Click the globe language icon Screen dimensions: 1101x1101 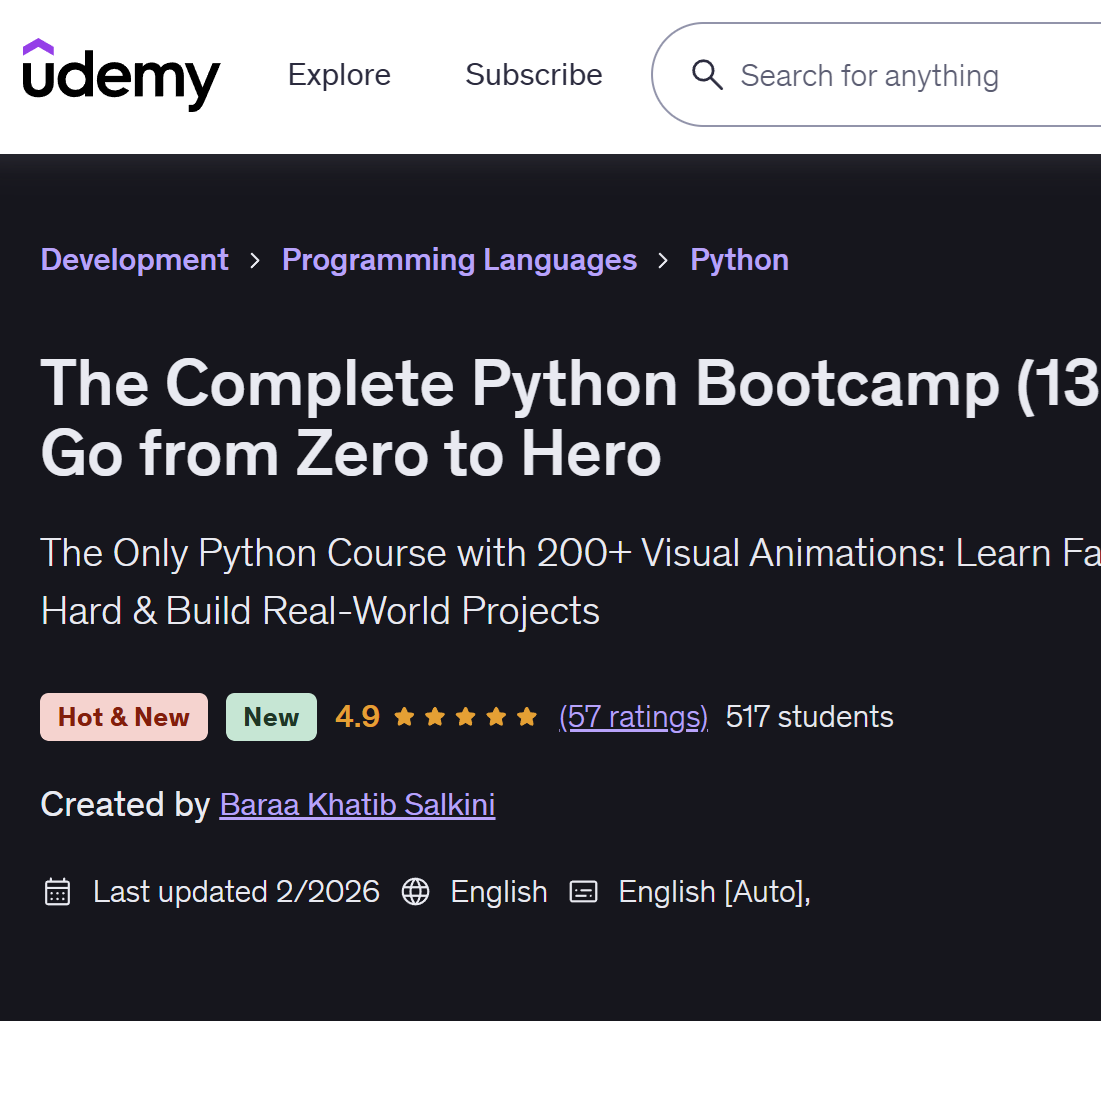(x=415, y=892)
